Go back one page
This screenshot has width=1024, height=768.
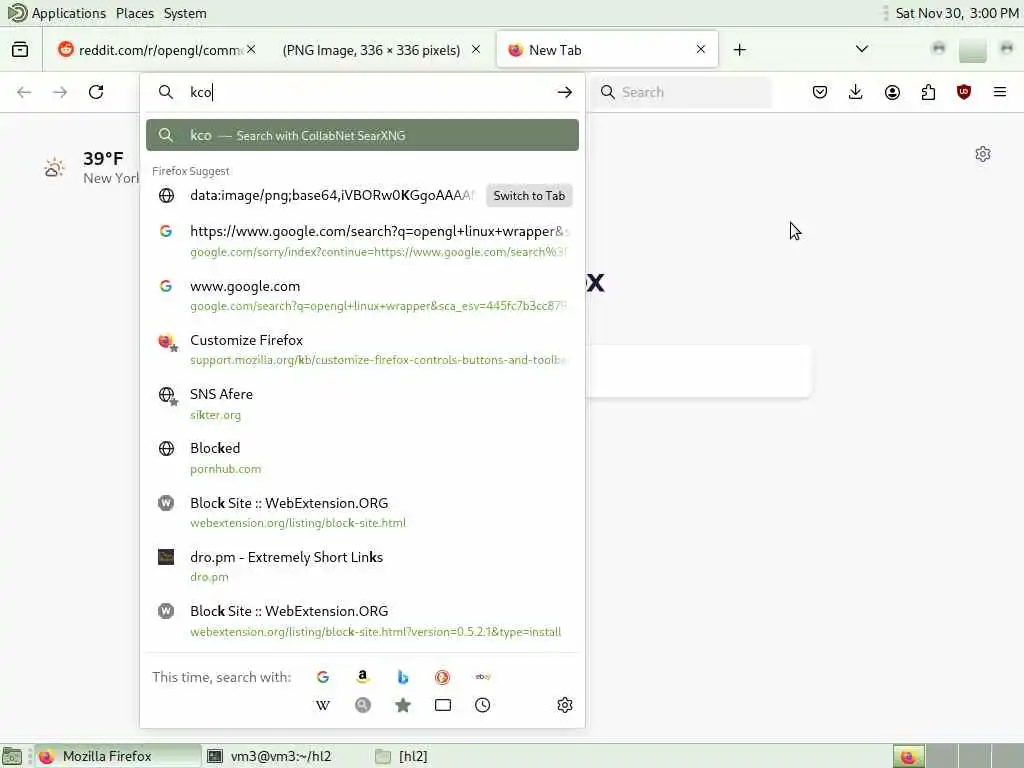(x=24, y=92)
